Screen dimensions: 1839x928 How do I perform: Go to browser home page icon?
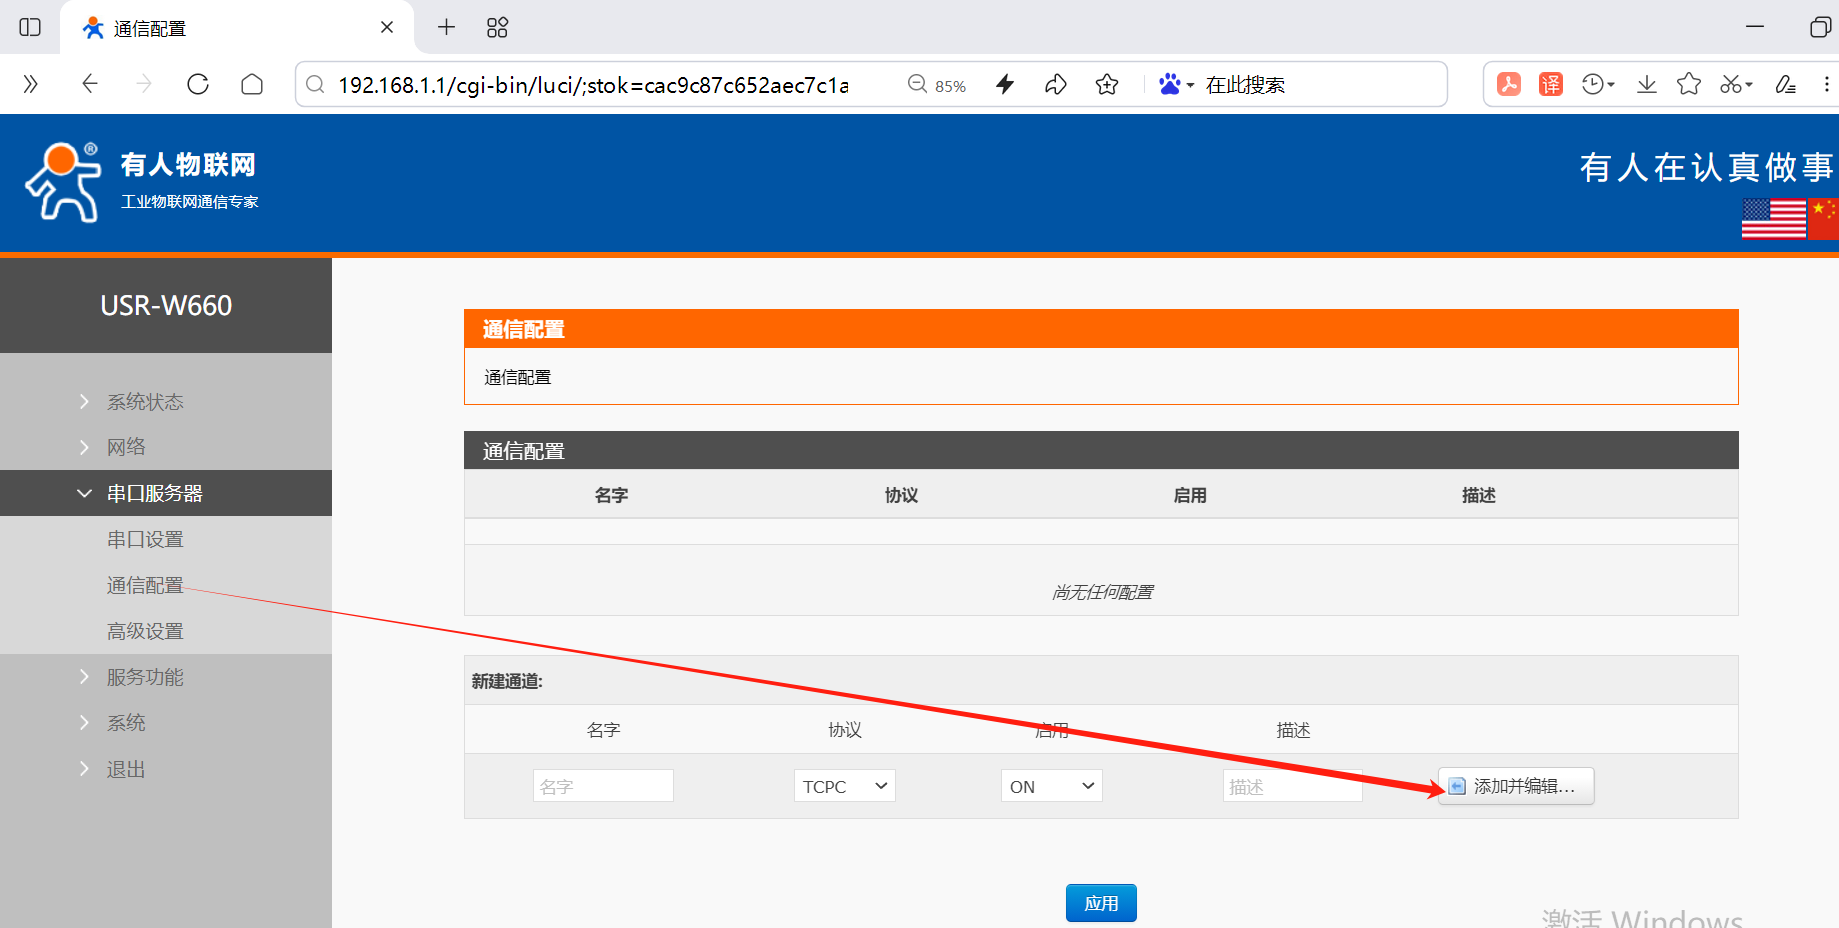coord(252,85)
